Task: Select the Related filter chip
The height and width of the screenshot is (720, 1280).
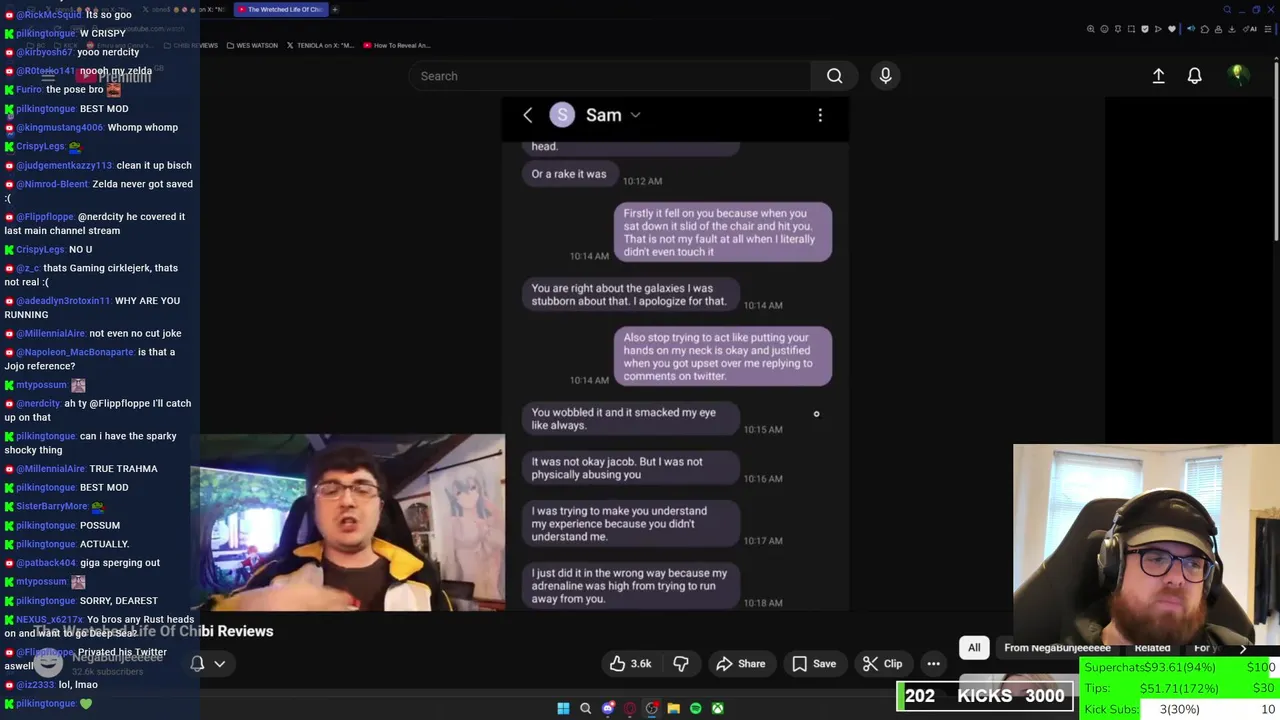Action: (1152, 647)
